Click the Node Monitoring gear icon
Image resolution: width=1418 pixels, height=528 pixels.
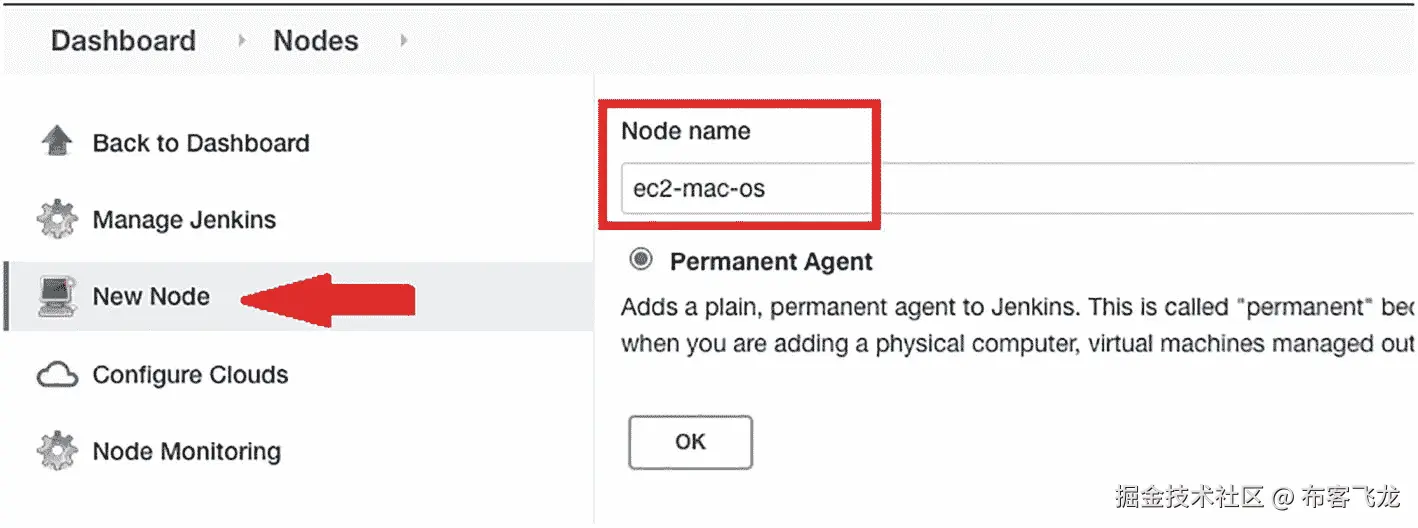click(56, 451)
